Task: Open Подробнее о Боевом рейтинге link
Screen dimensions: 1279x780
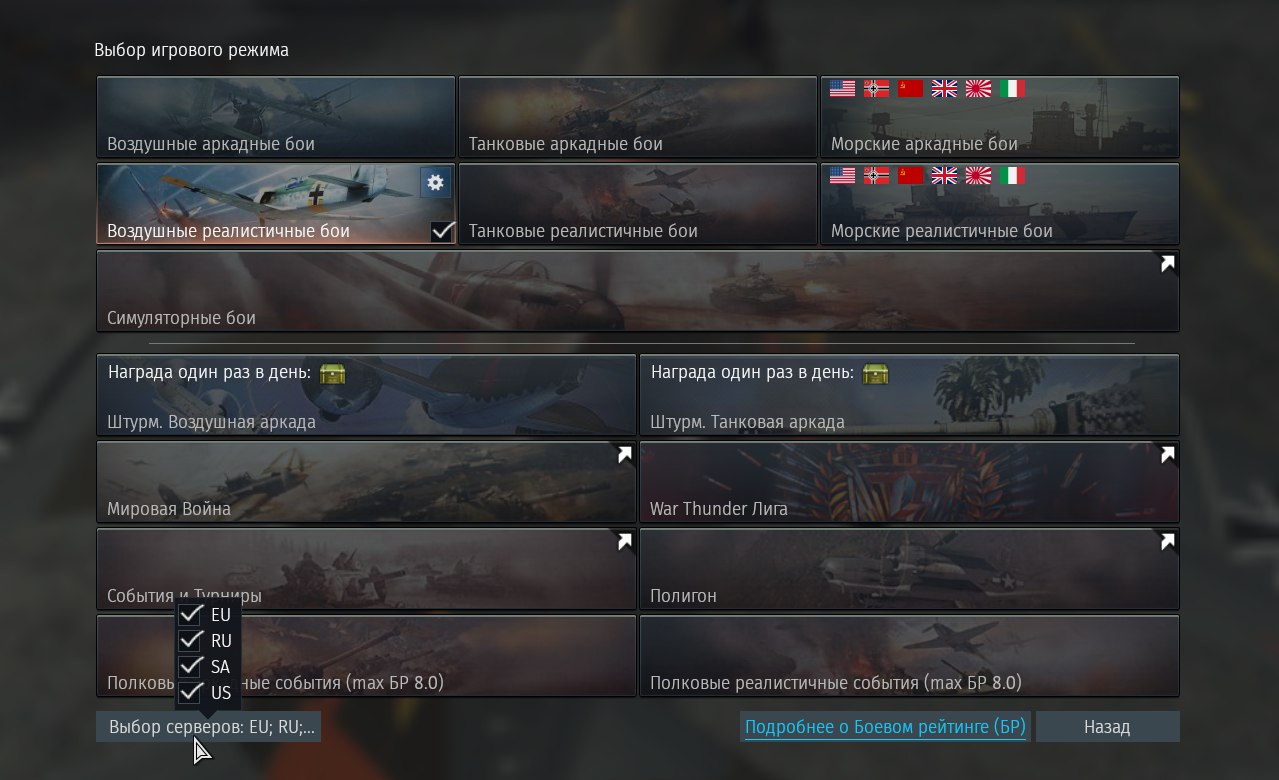Action: pos(886,727)
